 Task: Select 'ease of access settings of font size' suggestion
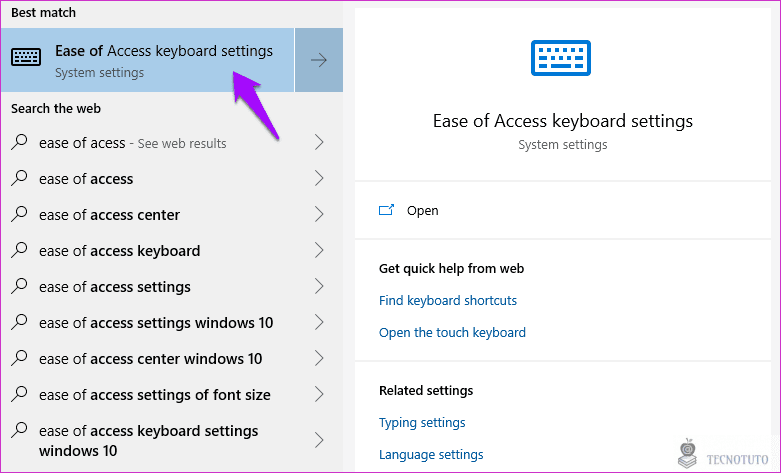172,395
